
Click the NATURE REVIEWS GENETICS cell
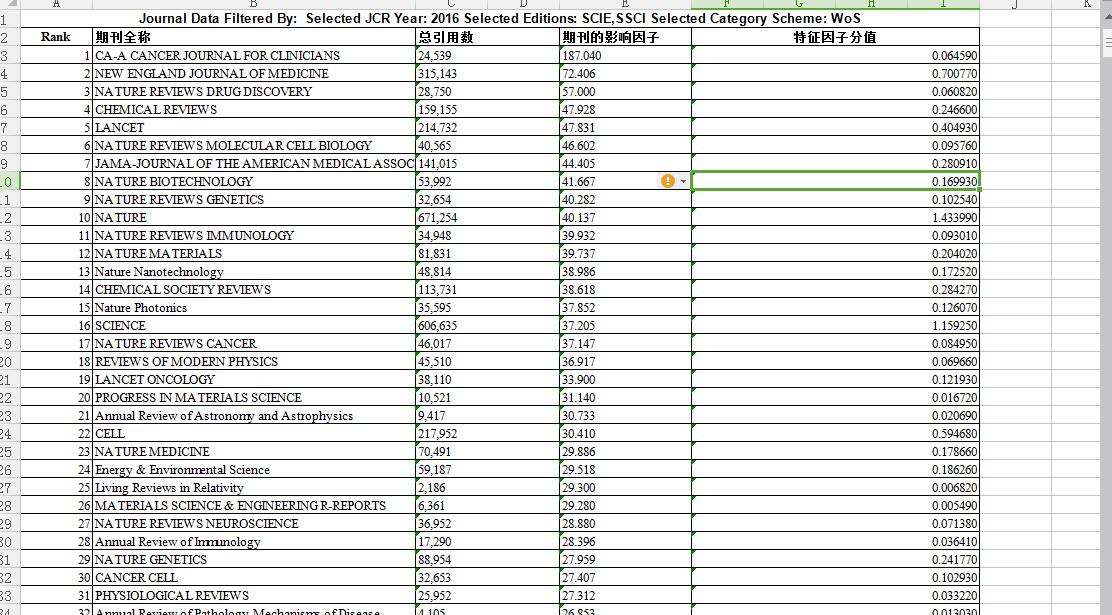254,199
